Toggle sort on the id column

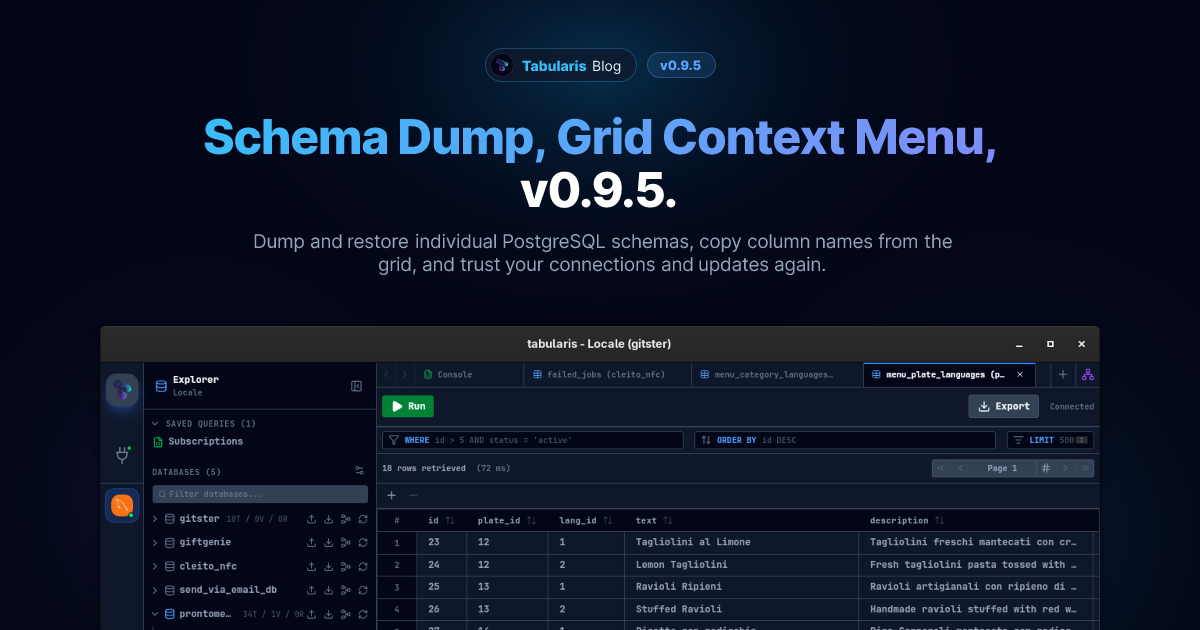point(449,520)
